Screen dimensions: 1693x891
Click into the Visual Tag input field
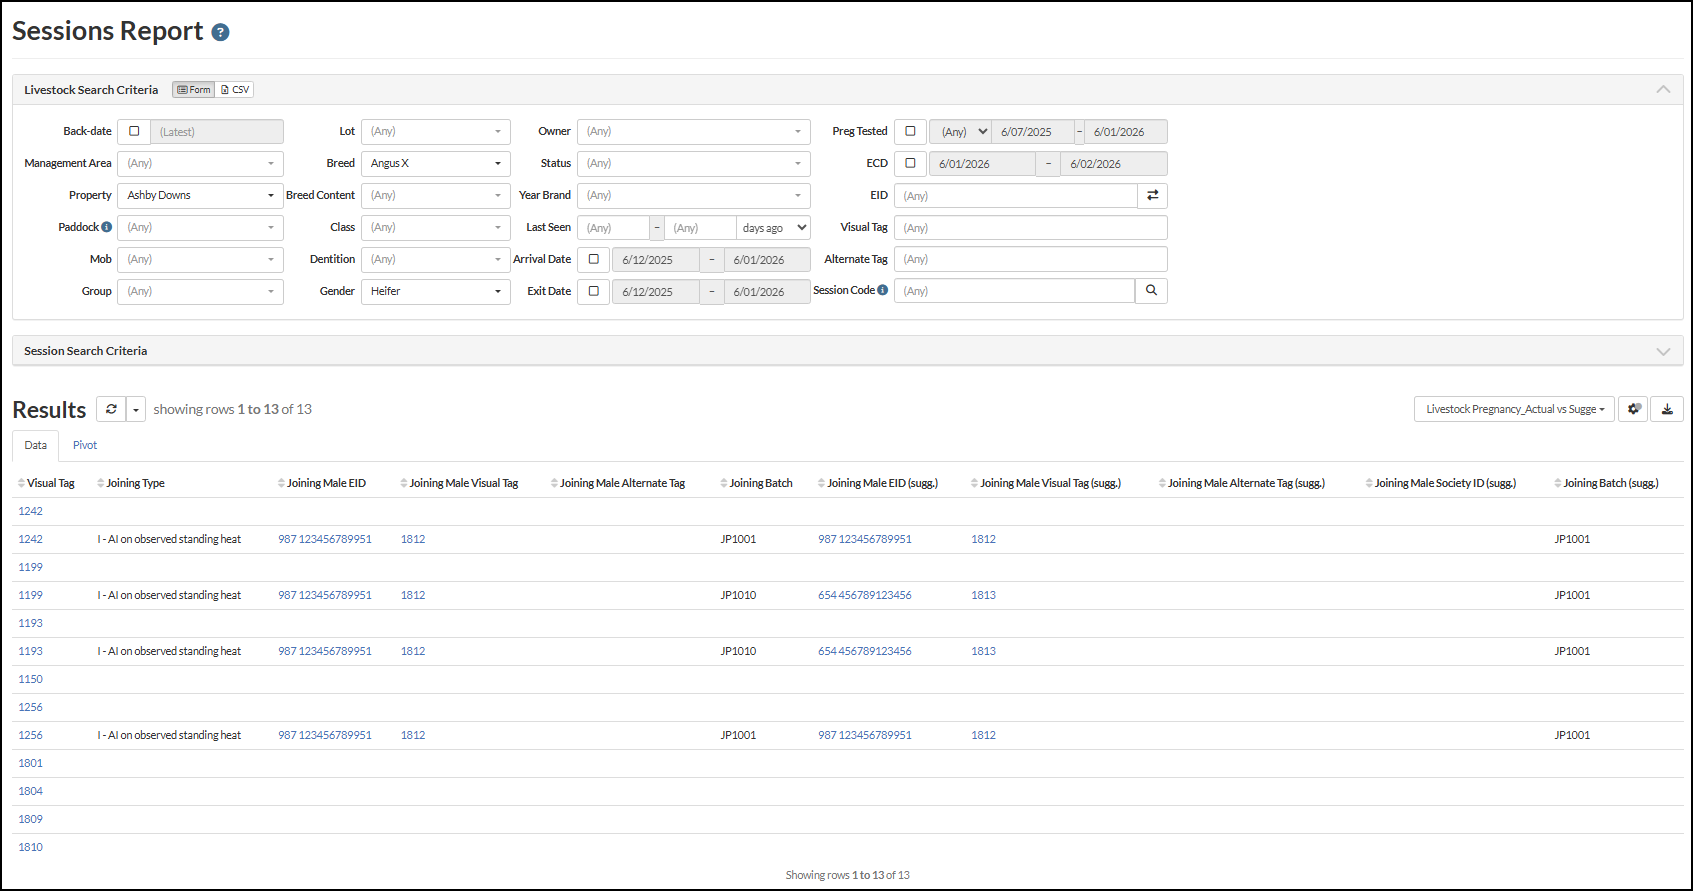coord(1030,228)
